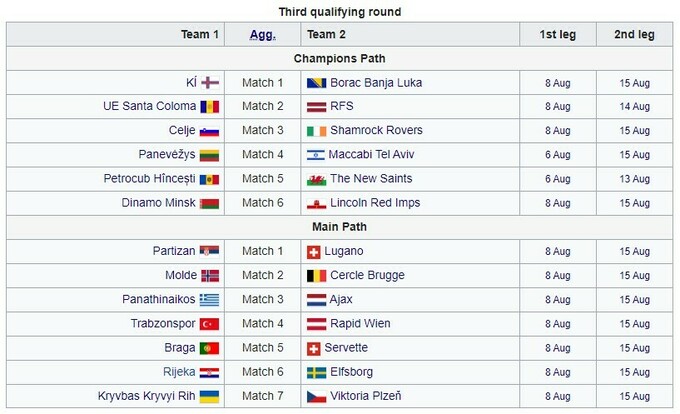Click the Portugal flag next to Braga
This screenshot has height=414, width=680.
click(209, 347)
